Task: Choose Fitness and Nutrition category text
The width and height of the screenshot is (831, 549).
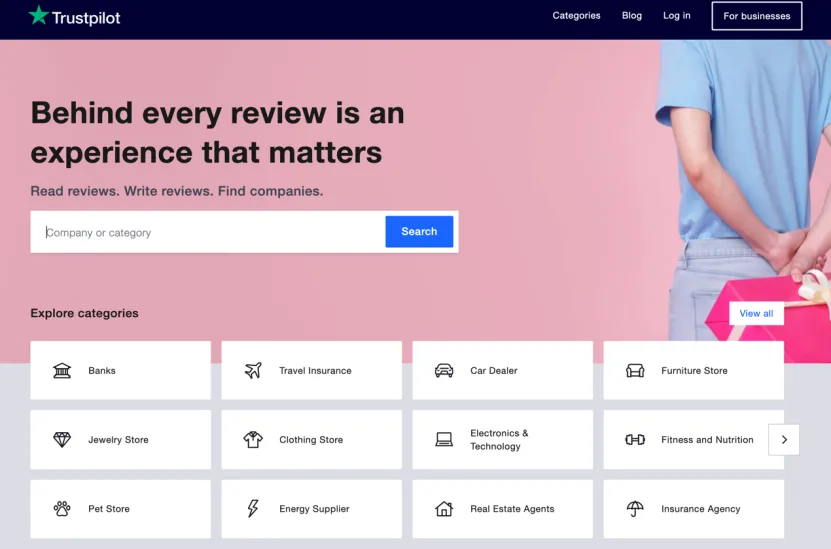Action: point(707,439)
